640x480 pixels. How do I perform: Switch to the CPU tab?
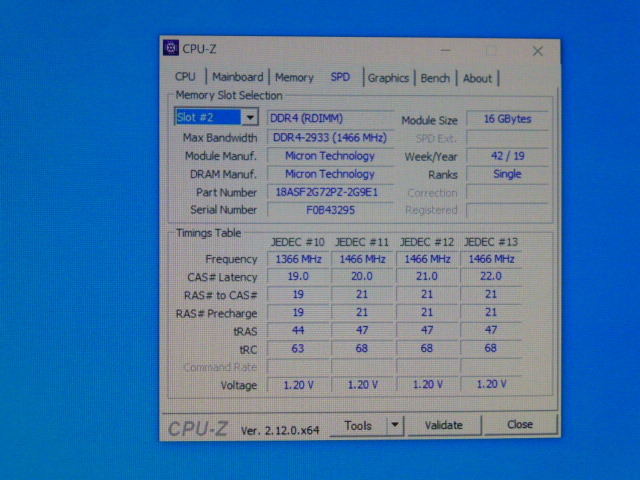(x=185, y=77)
